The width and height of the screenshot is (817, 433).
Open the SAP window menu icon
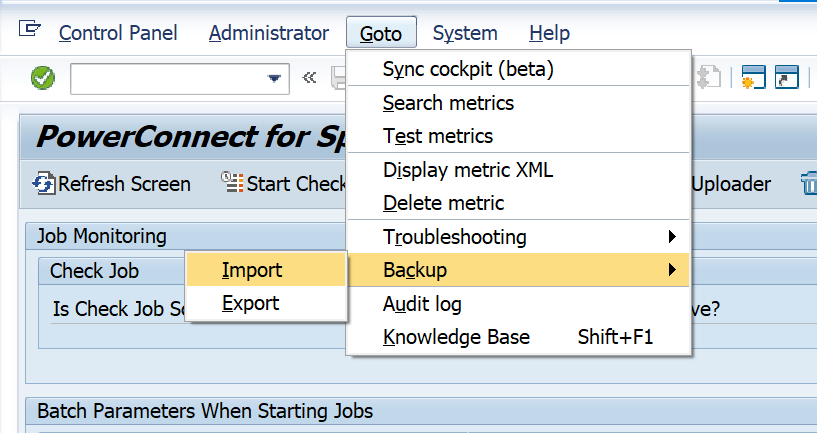29,30
